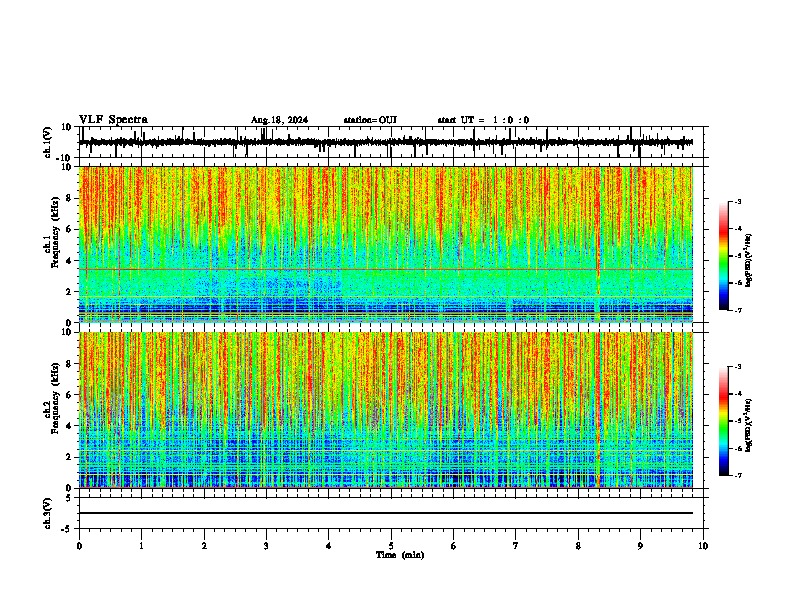Click the time axis tick label "0"
This screenshot has height=612, width=792.
pos(79,546)
